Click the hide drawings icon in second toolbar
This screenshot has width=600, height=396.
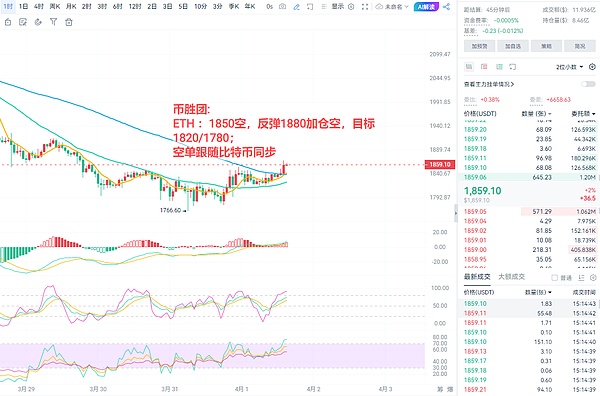click(38, 22)
